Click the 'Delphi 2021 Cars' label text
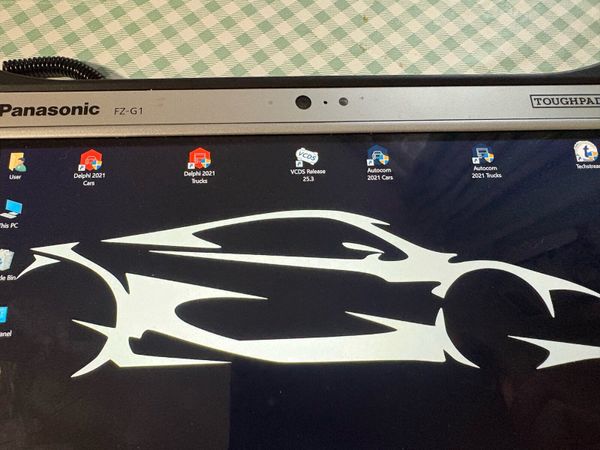This screenshot has width=600, height=450. coord(89,179)
